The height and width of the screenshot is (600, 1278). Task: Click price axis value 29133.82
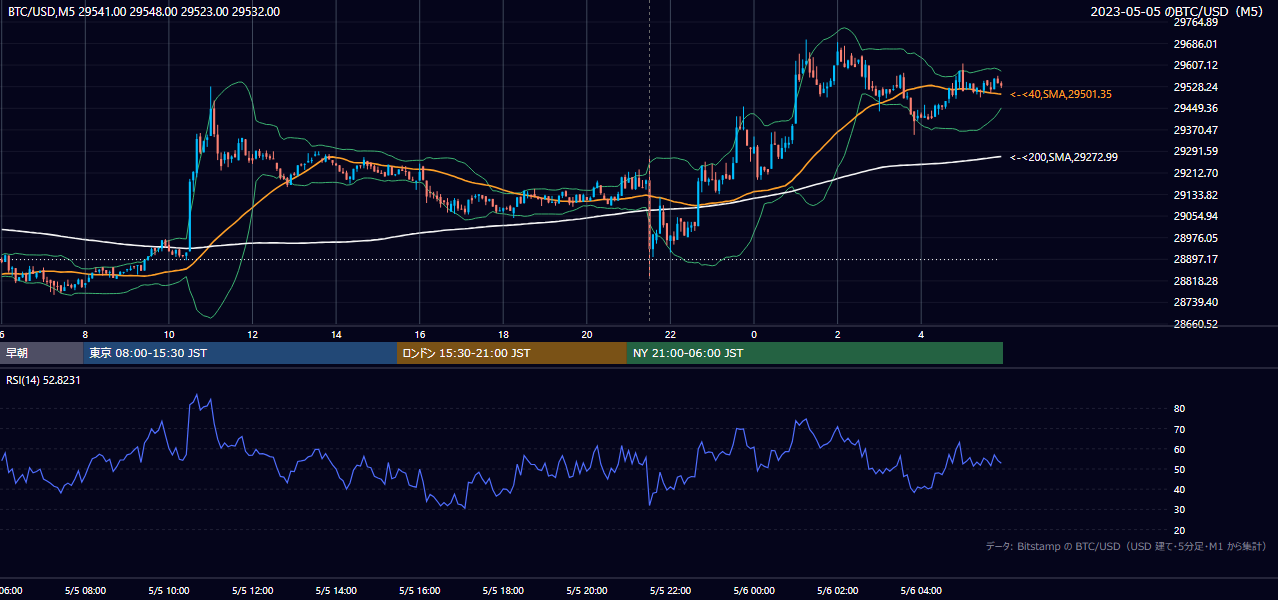[x=1195, y=194]
